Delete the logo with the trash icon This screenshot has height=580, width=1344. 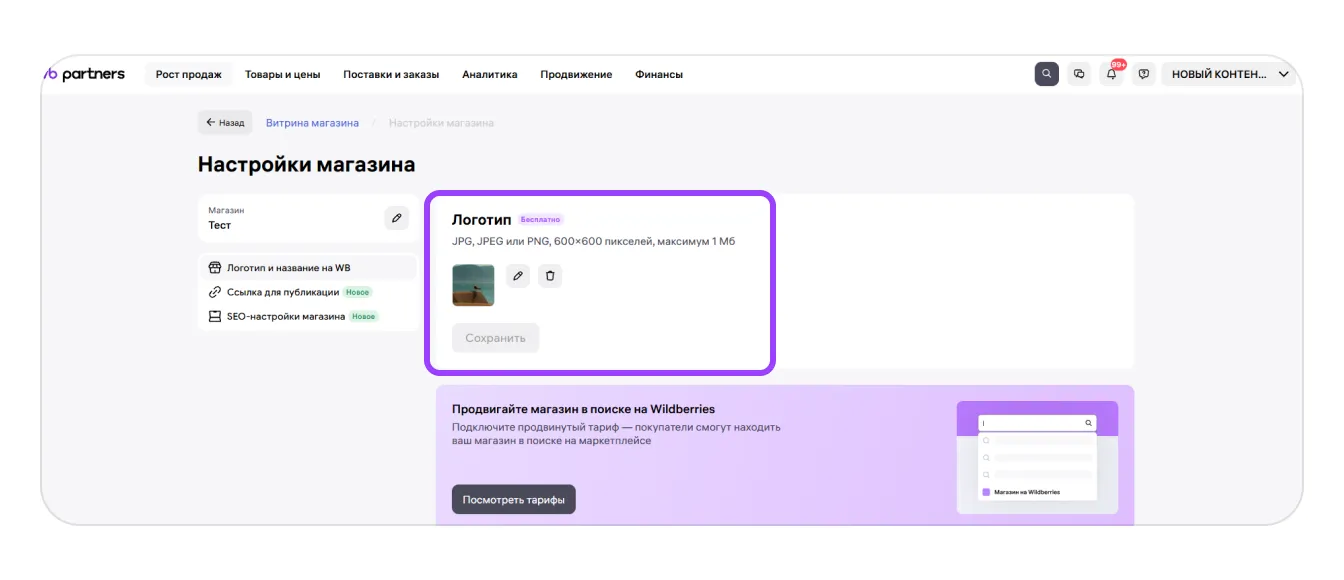pyautogui.click(x=550, y=275)
